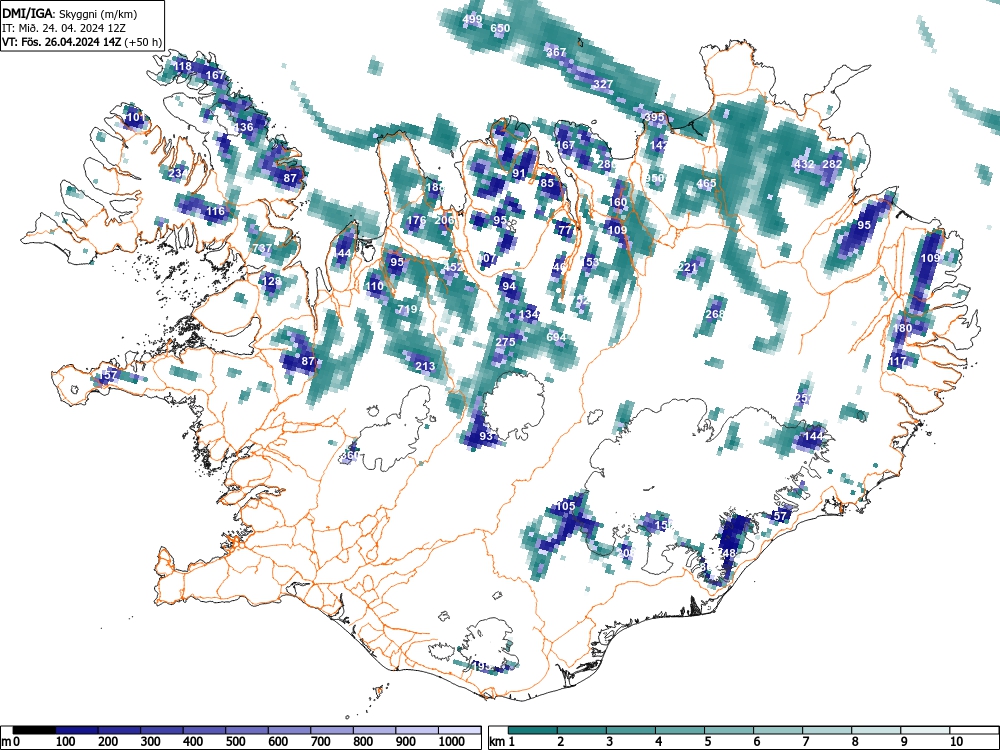Image resolution: width=1000 pixels, height=750 pixels.
Task: Select the 'm 0' legend label
Action: coord(11,742)
